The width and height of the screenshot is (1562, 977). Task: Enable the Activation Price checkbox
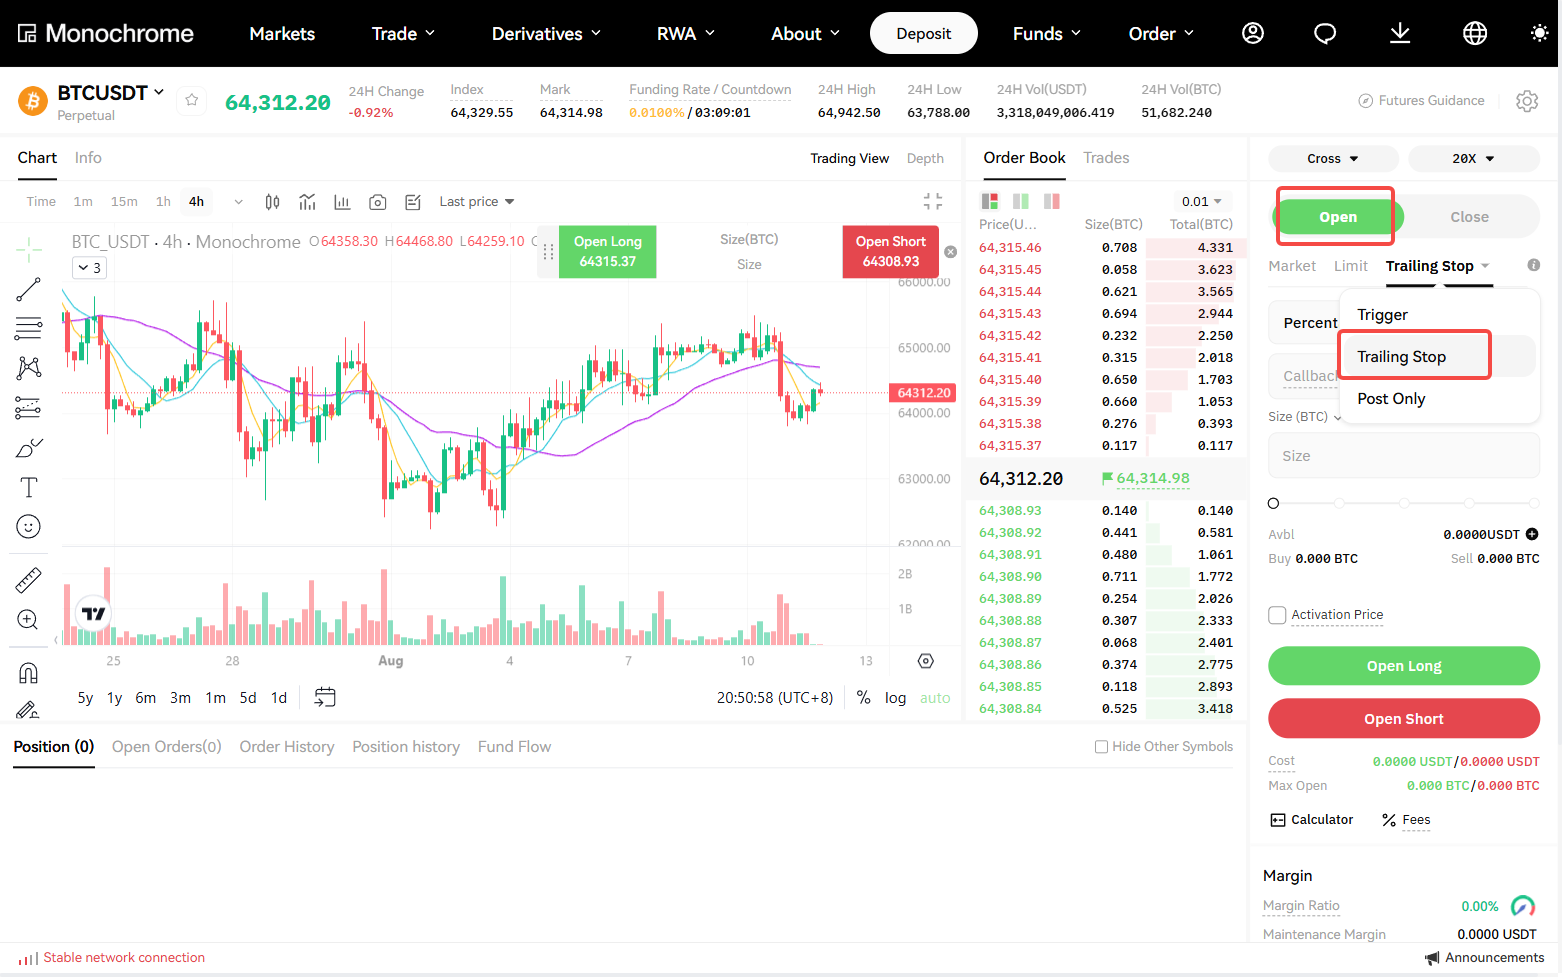(1277, 615)
